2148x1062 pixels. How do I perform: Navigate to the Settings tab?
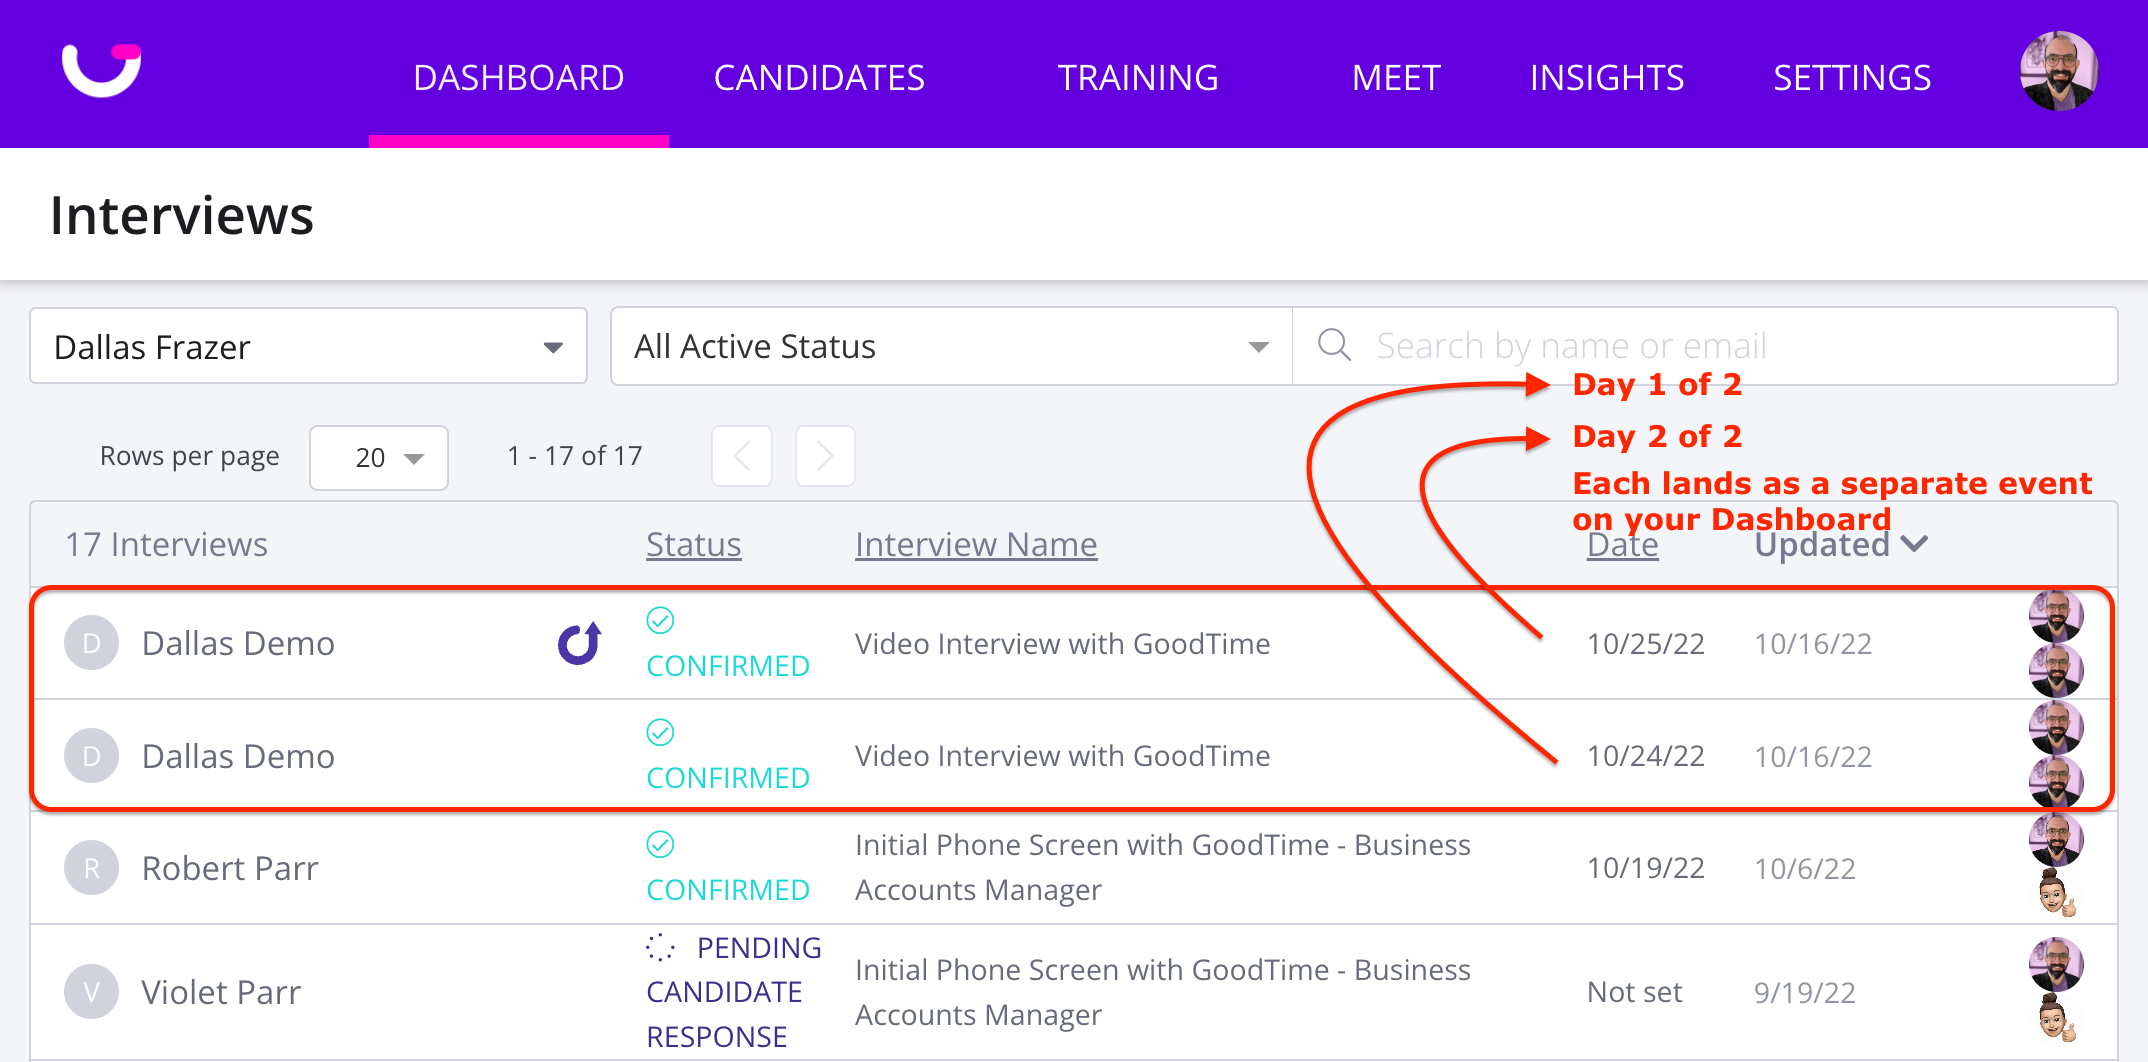[x=1851, y=78]
